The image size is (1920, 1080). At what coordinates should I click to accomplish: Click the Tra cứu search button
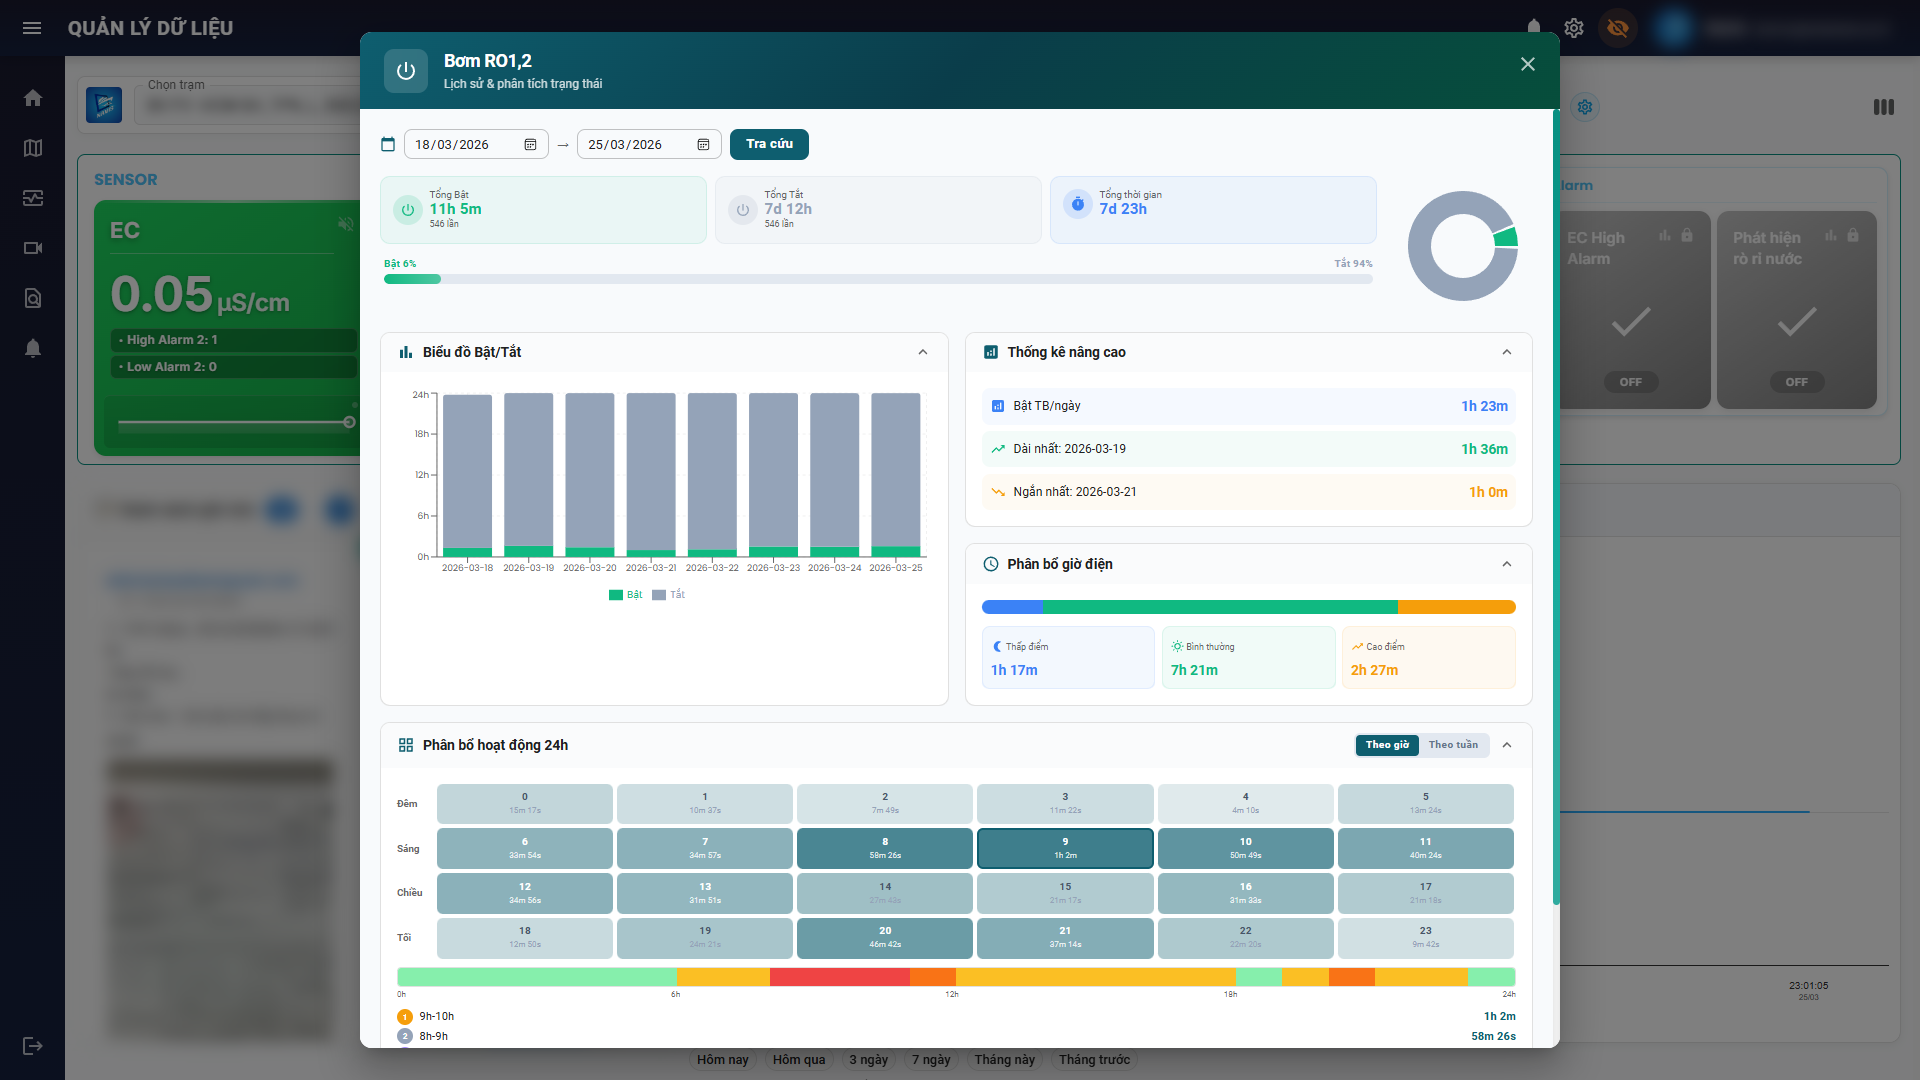click(769, 144)
